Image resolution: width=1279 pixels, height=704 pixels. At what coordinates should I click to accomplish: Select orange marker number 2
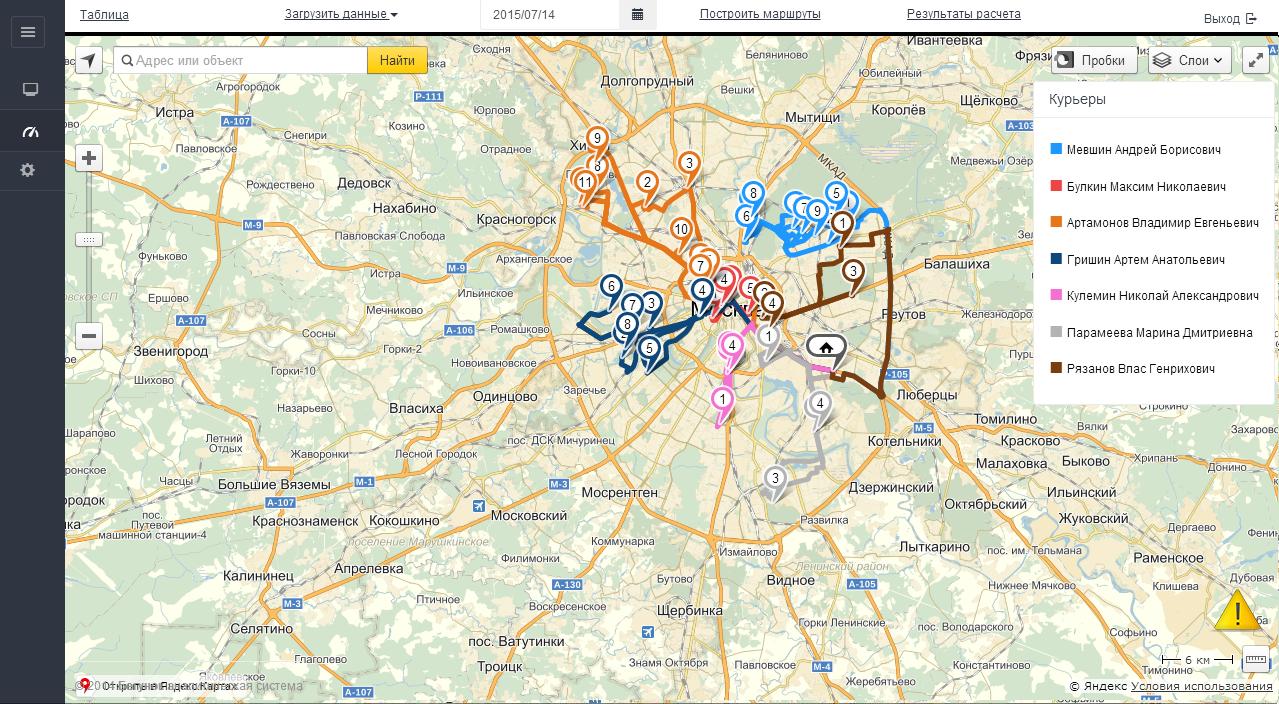pos(648,182)
